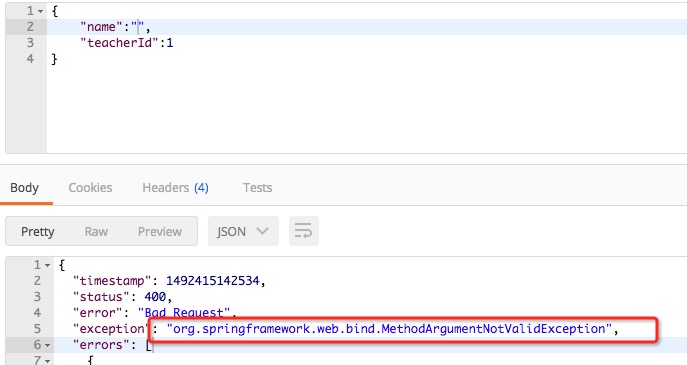Screen dimensions: 687x365
Task: Select the Raw view button
Action: pos(96,231)
